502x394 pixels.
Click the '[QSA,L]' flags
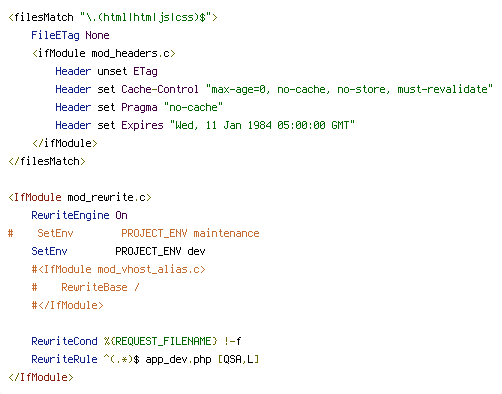238,359
